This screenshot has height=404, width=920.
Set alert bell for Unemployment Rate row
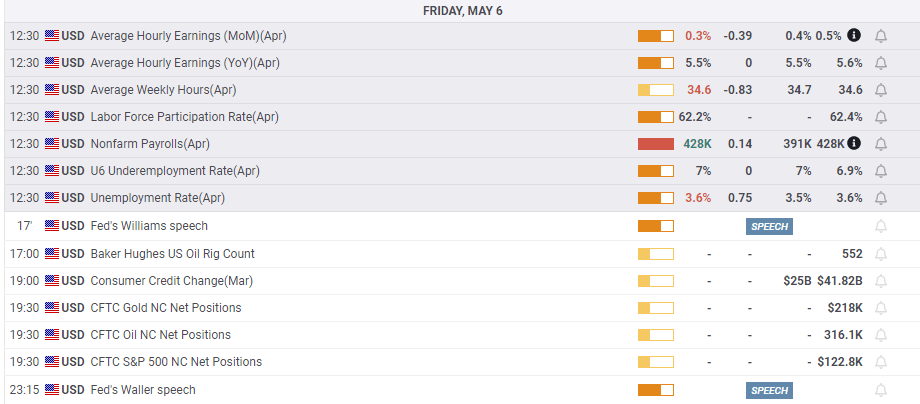(x=881, y=198)
